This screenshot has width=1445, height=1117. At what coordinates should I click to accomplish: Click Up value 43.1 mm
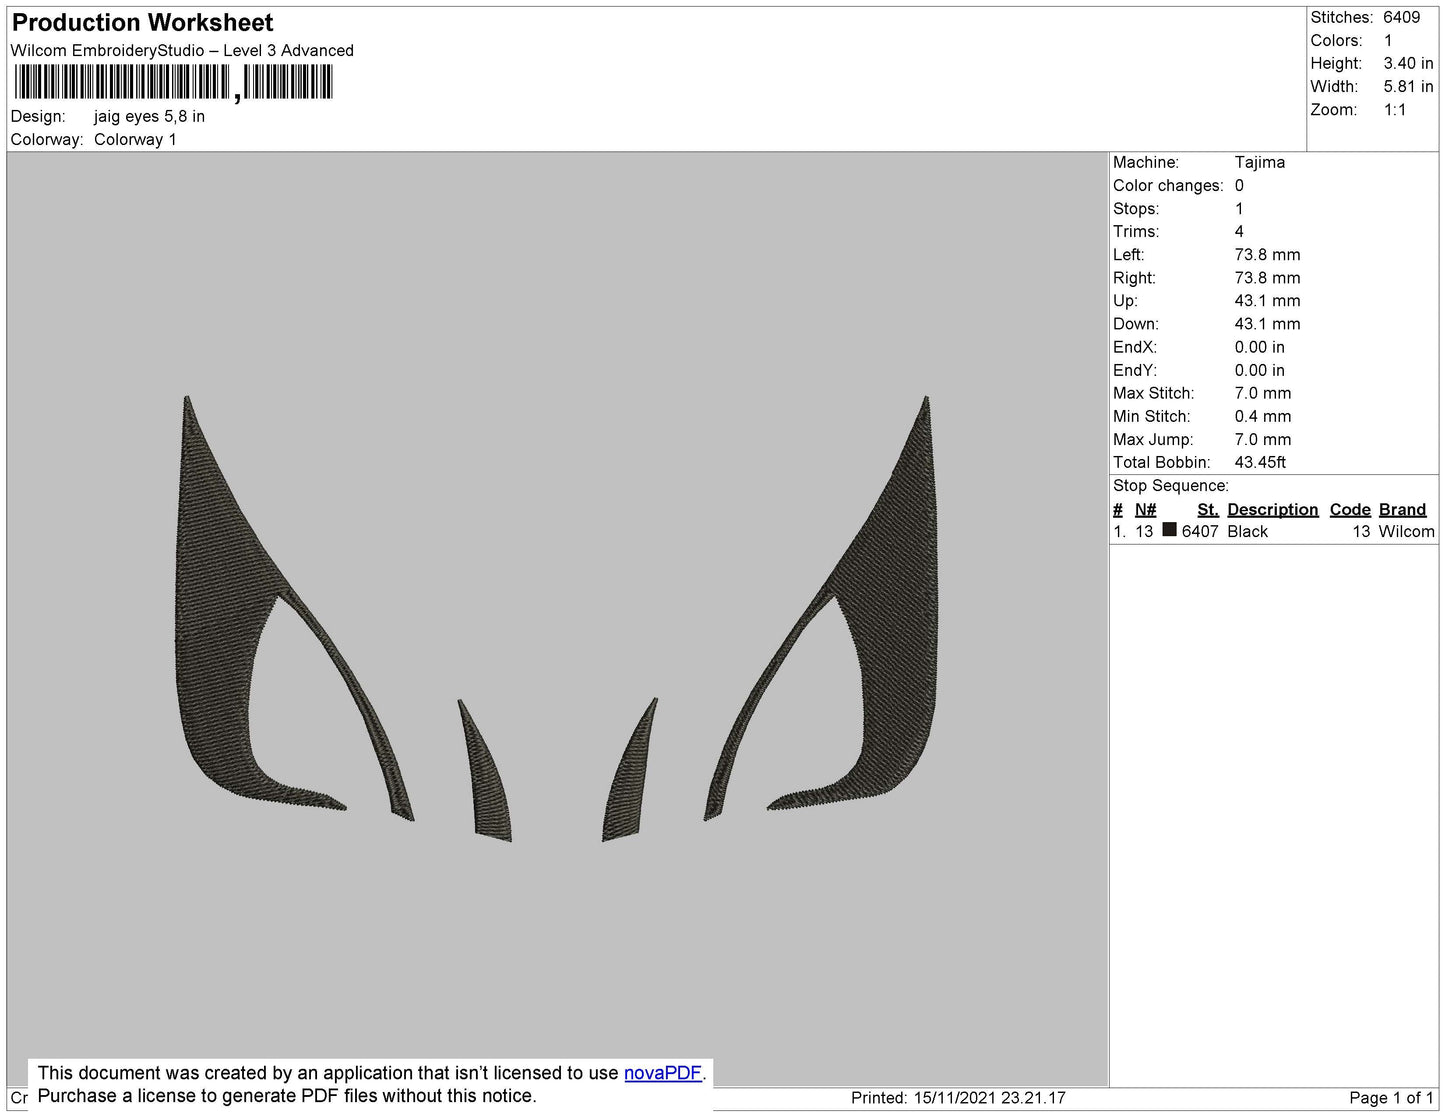coord(1267,301)
